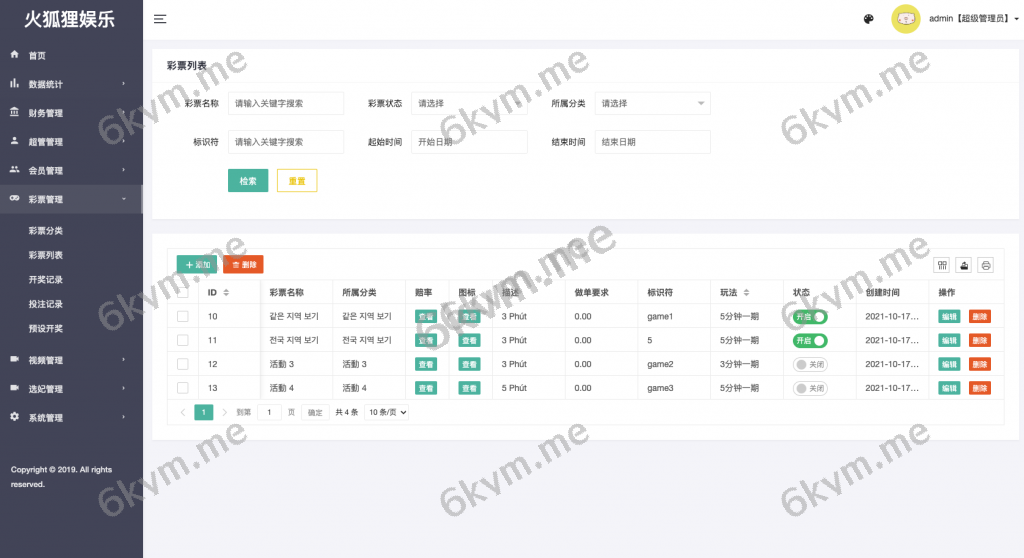Screen dimensions: 1024x558
Task: Click the export table icon
Action: coord(964,265)
